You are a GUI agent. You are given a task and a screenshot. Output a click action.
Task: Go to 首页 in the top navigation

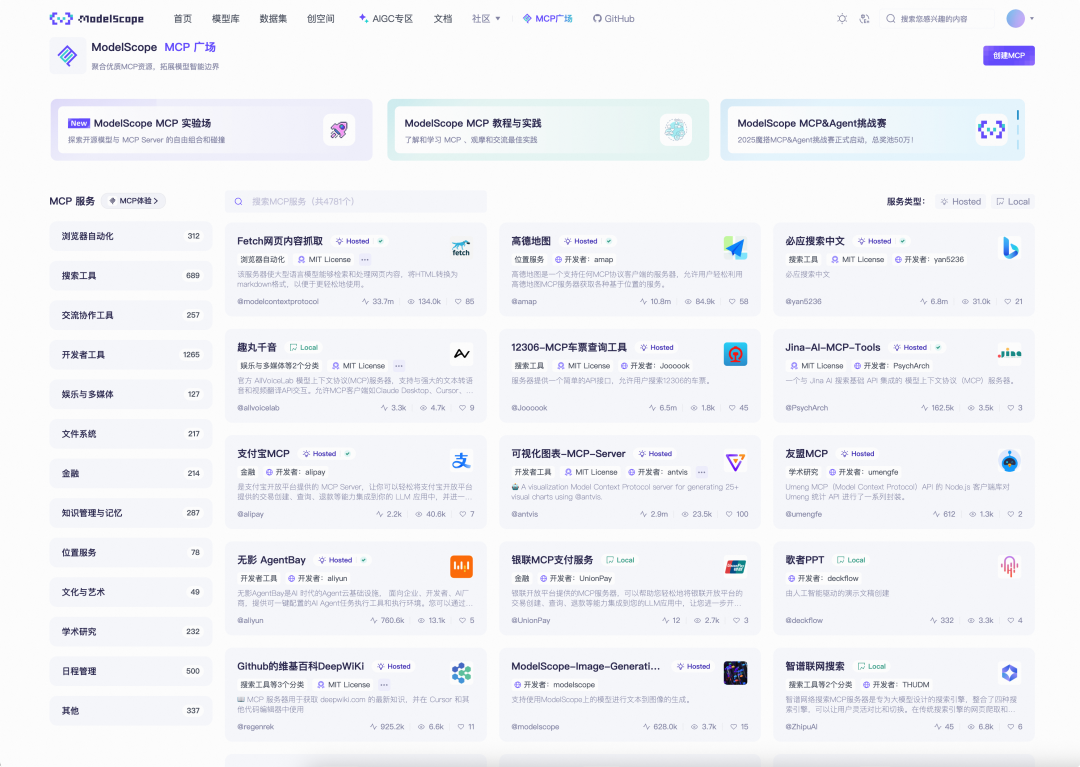coord(183,19)
